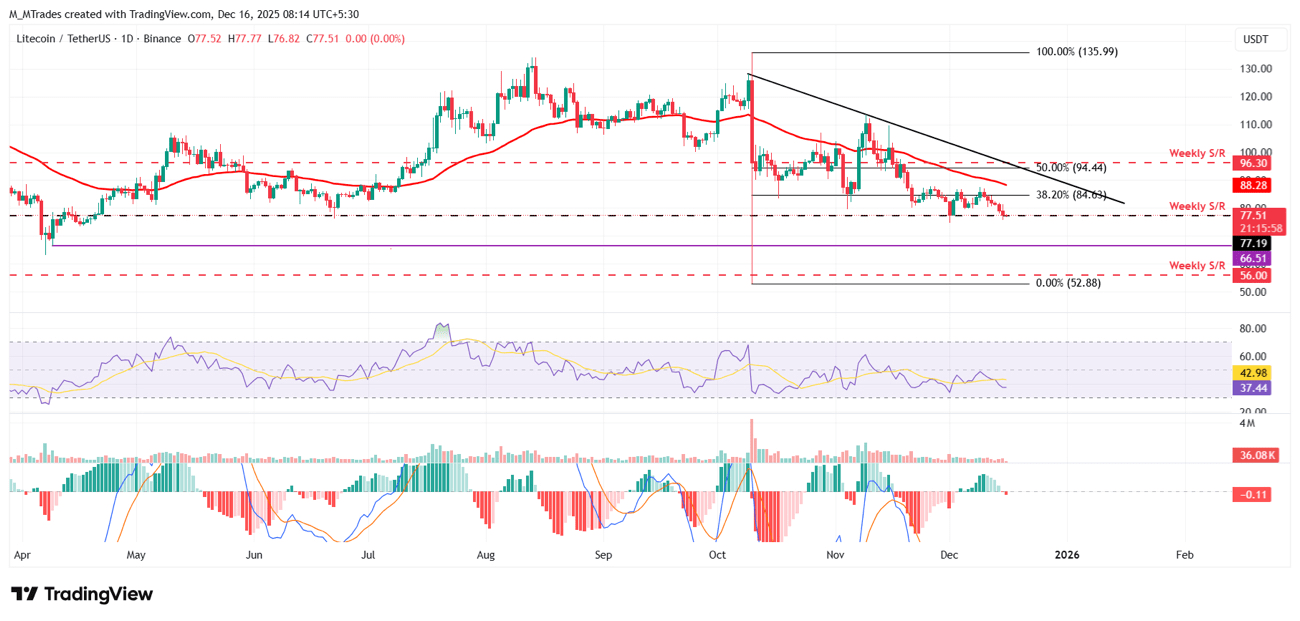Click the red 88.28 moving average price tag
Viewport: 1300px width, 621px height.
point(1254,185)
